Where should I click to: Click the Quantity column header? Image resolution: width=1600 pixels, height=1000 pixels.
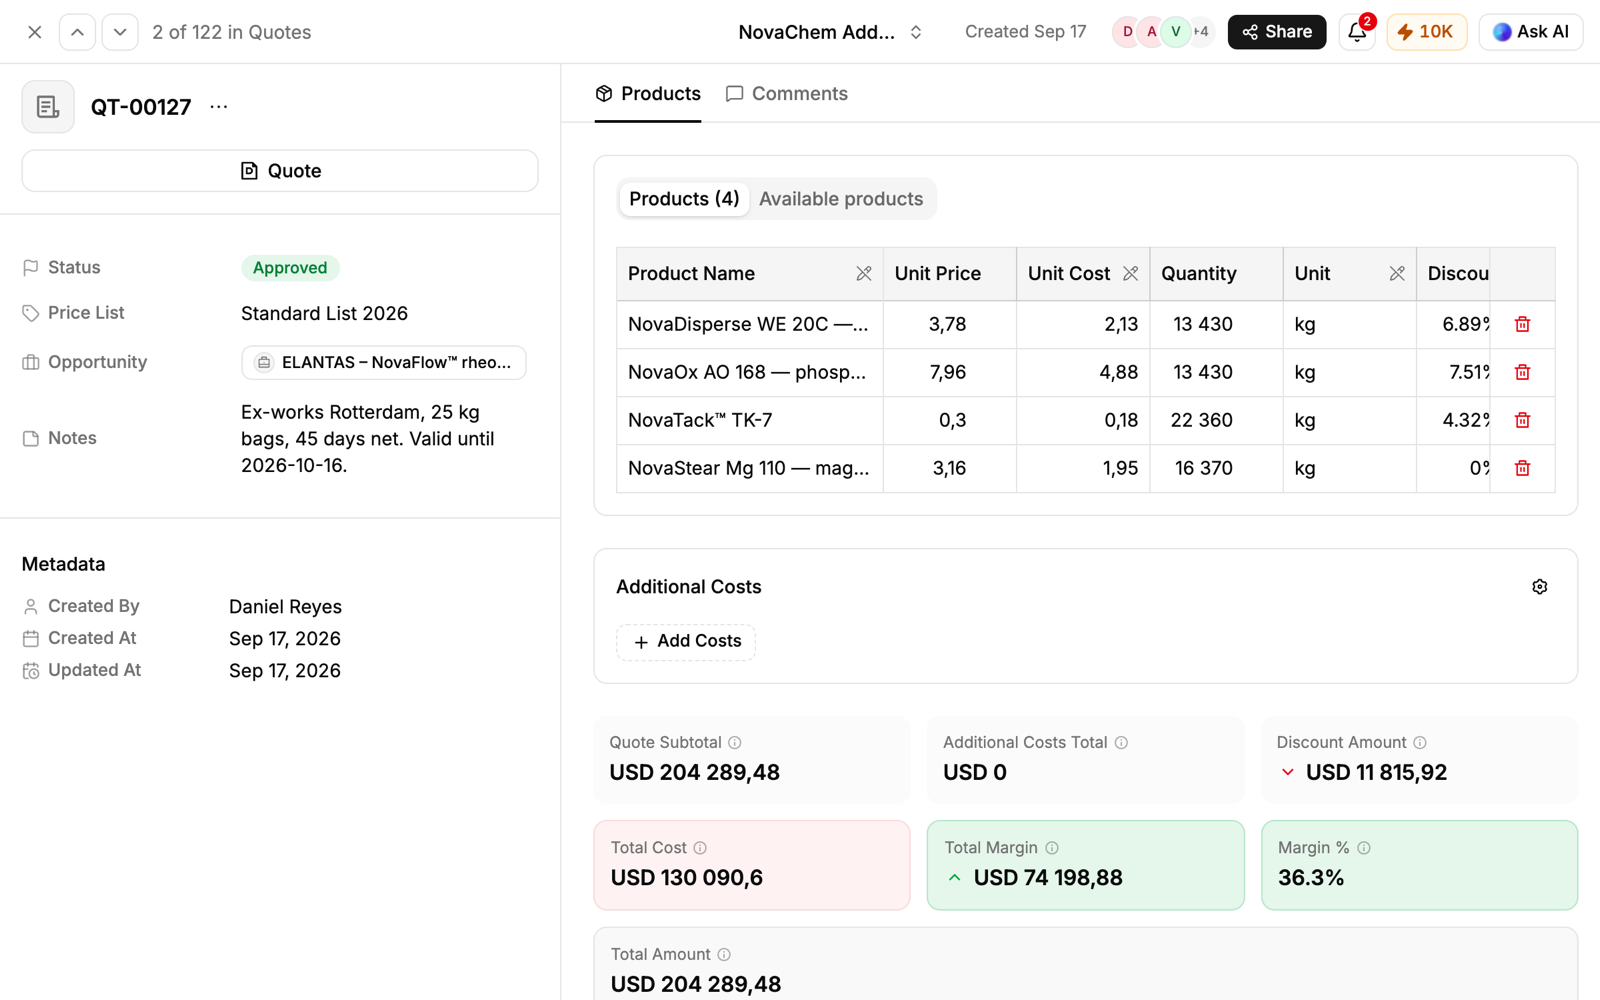click(1216, 274)
